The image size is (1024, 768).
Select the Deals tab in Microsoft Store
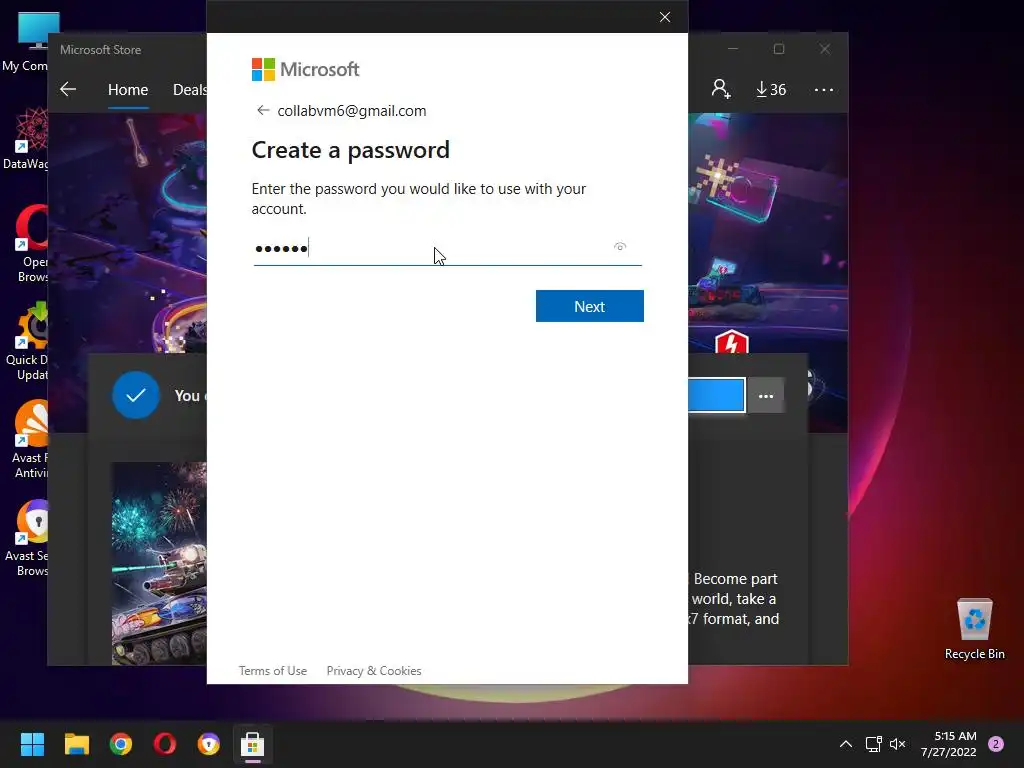(189, 89)
